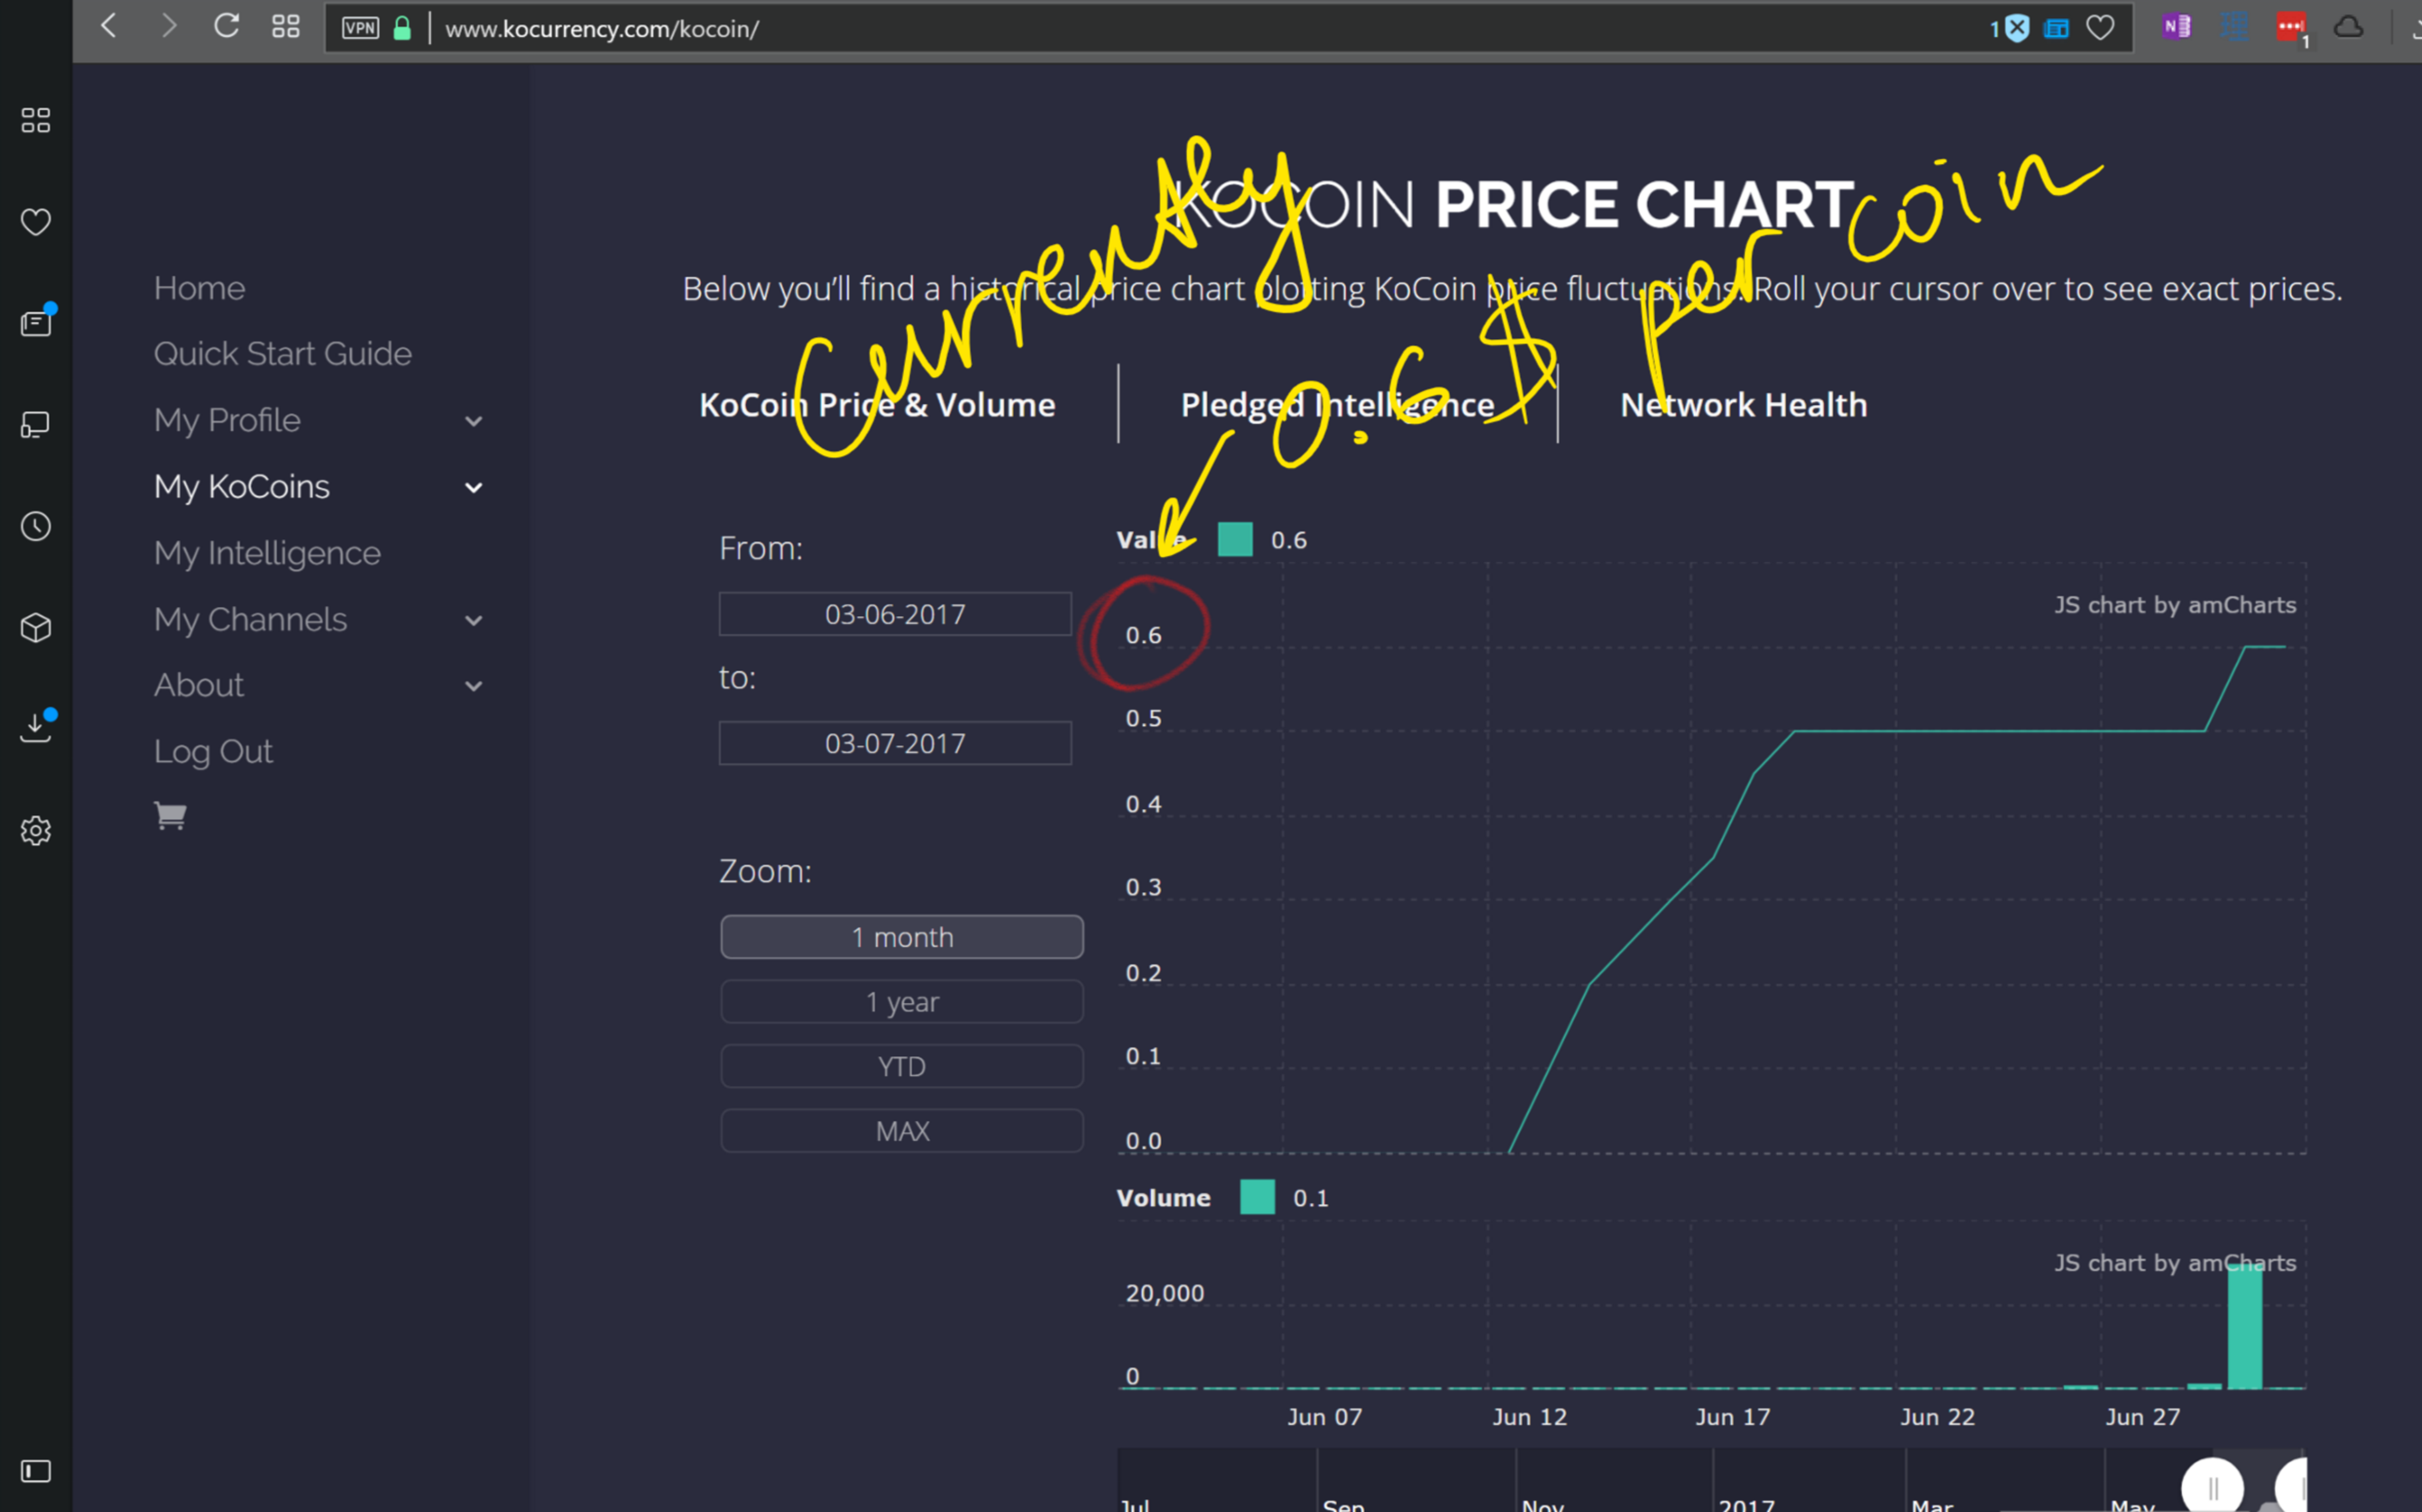Expand the My Channels chevron
The image size is (2422, 1512).
tap(474, 621)
